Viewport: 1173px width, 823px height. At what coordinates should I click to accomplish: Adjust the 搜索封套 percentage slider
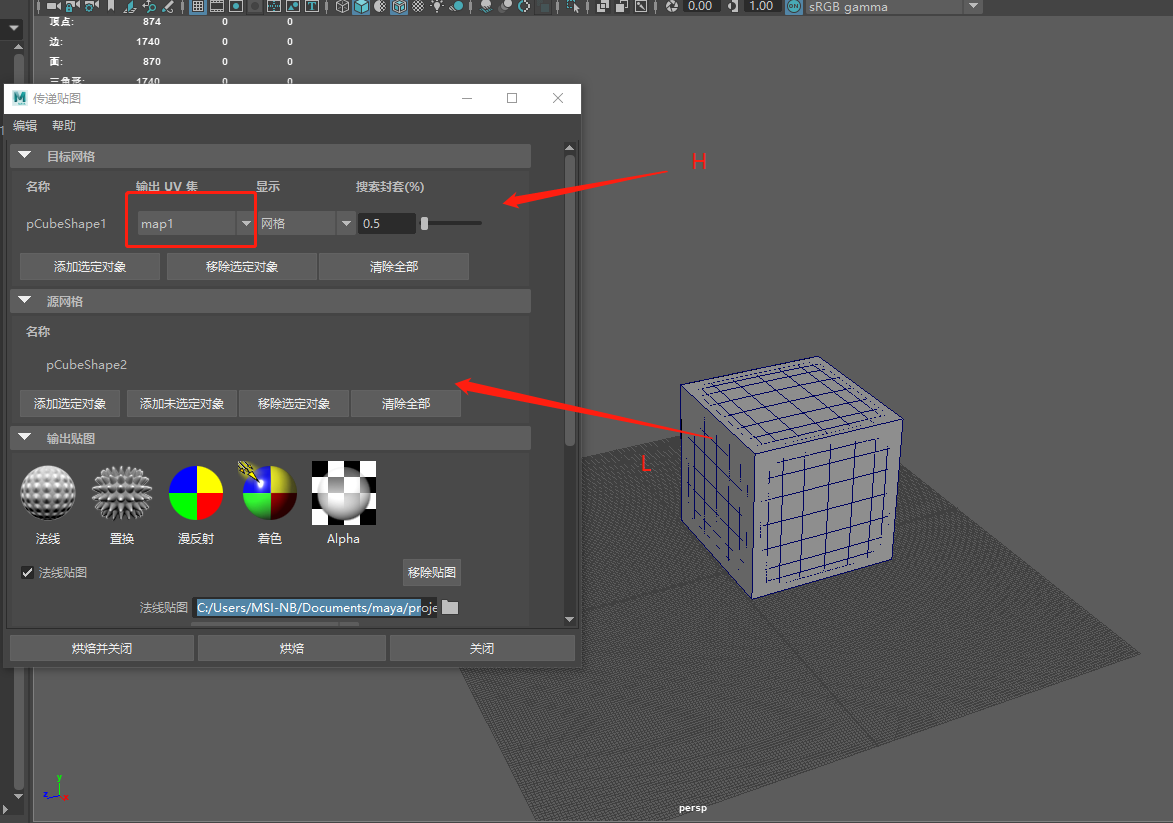click(x=425, y=223)
